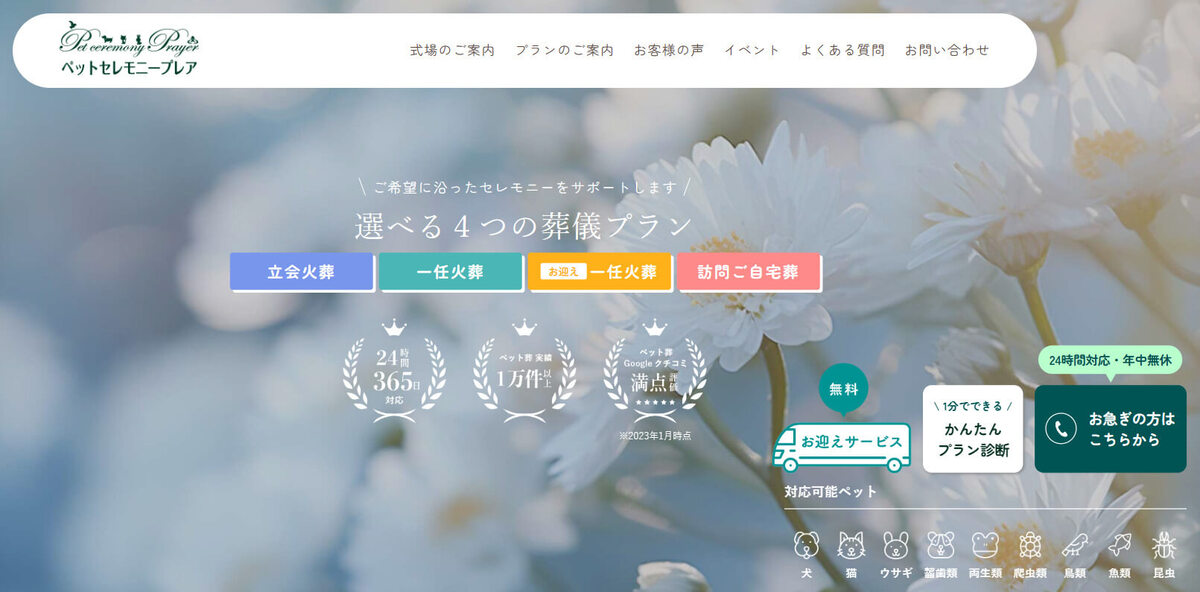Choose the 訪問ご自宅葬 plan button
1200x592 pixels.
pyautogui.click(x=748, y=272)
